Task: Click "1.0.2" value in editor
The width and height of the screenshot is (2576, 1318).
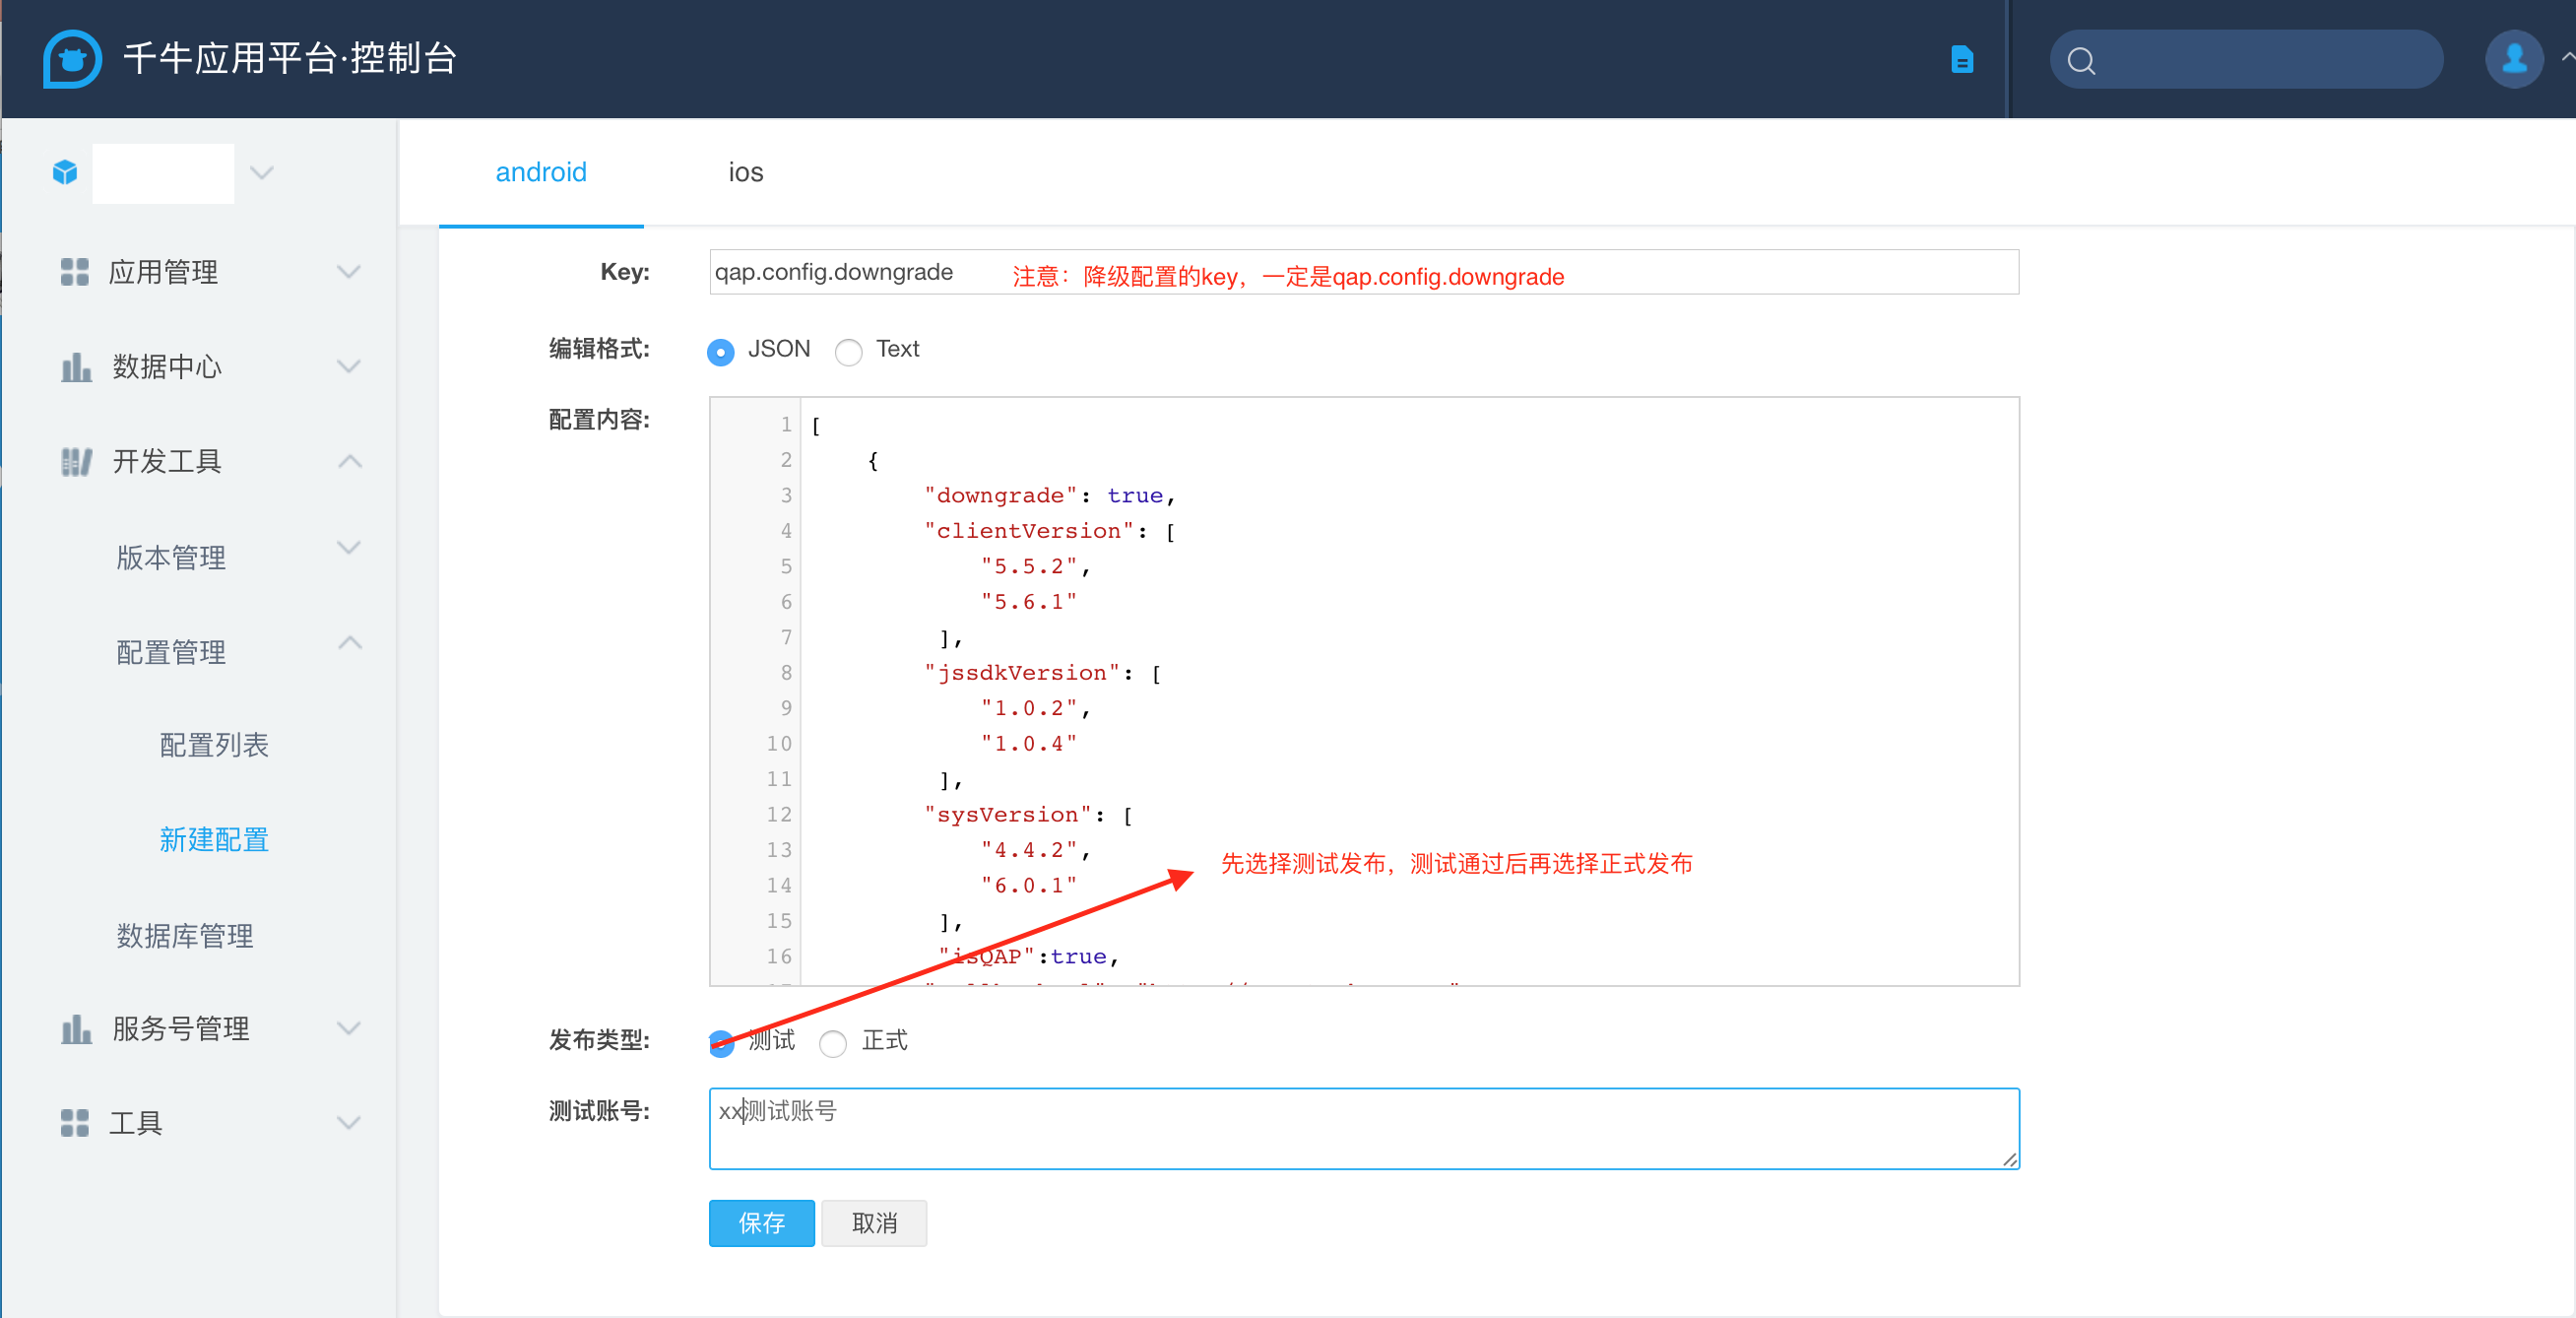Action: point(1028,708)
